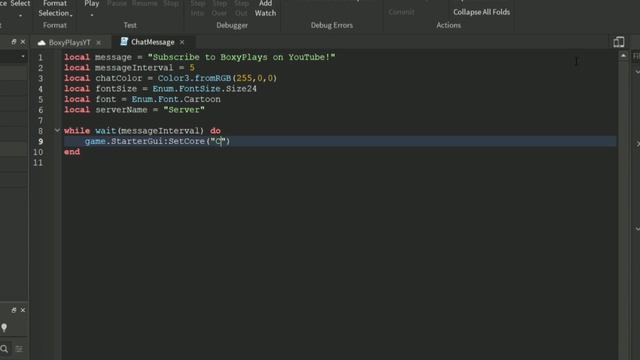Click the pin icon in lower left panel

(4, 327)
